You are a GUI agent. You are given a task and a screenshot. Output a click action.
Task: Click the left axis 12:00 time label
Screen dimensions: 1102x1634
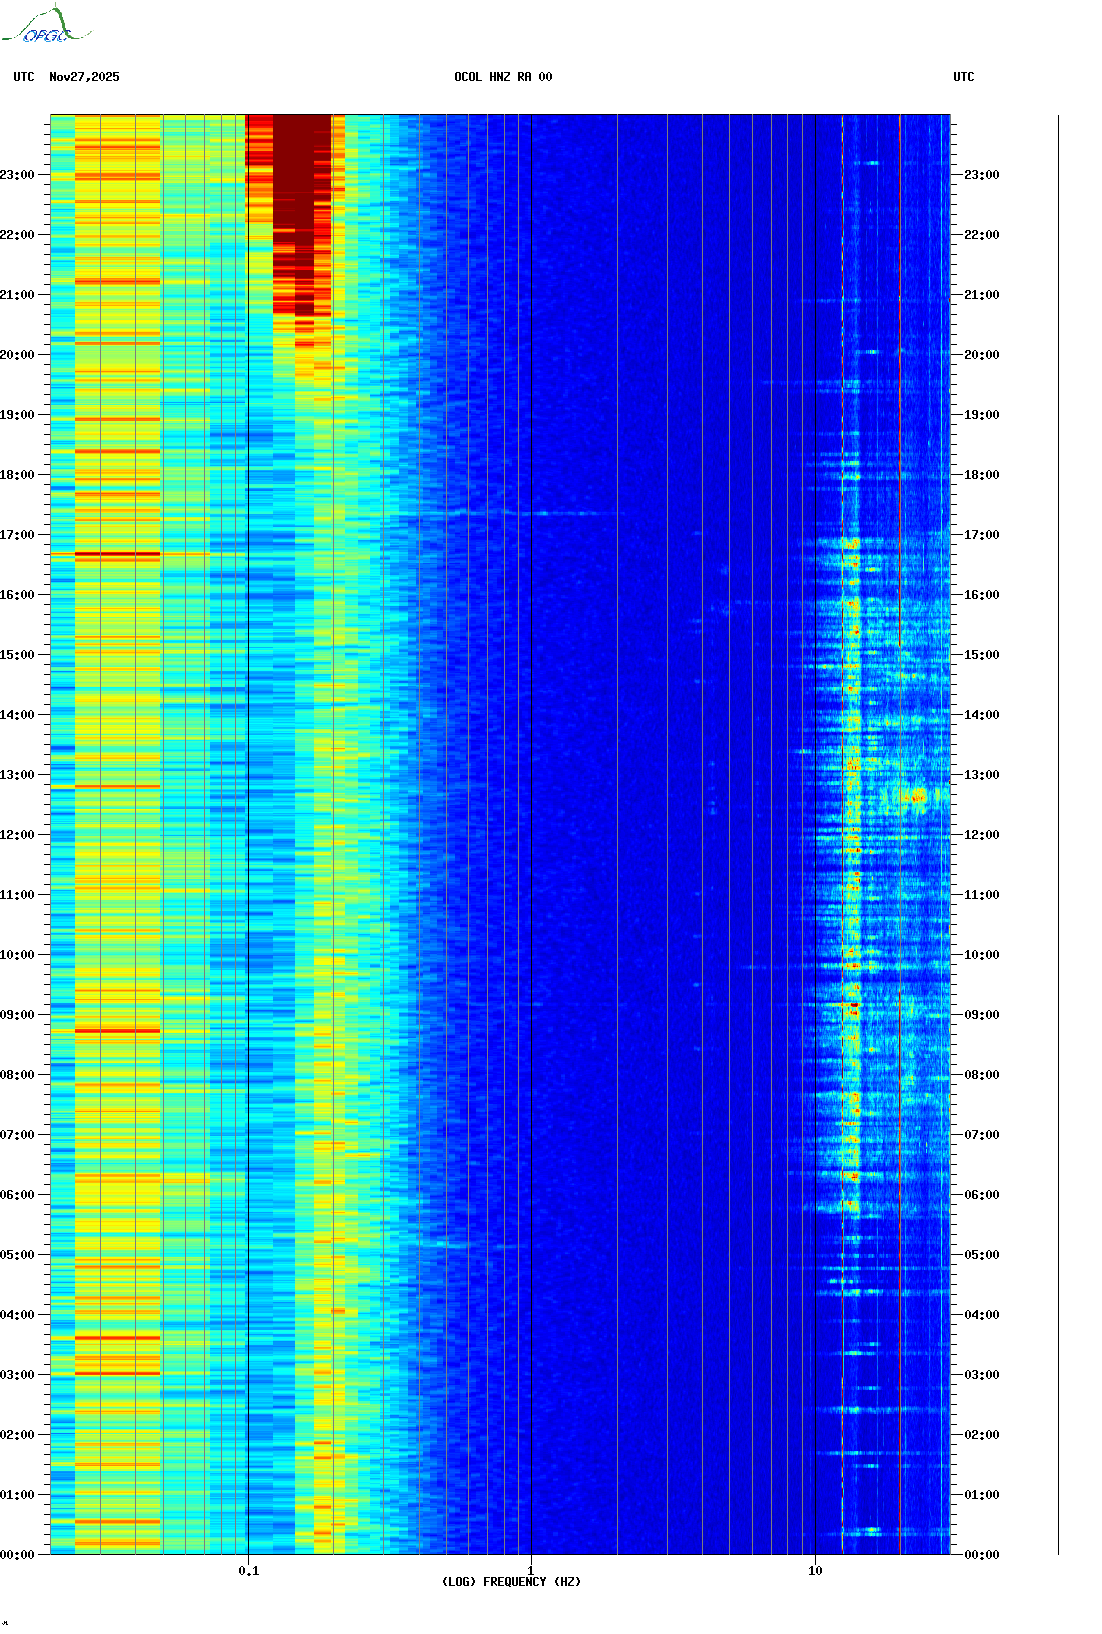coord(17,835)
